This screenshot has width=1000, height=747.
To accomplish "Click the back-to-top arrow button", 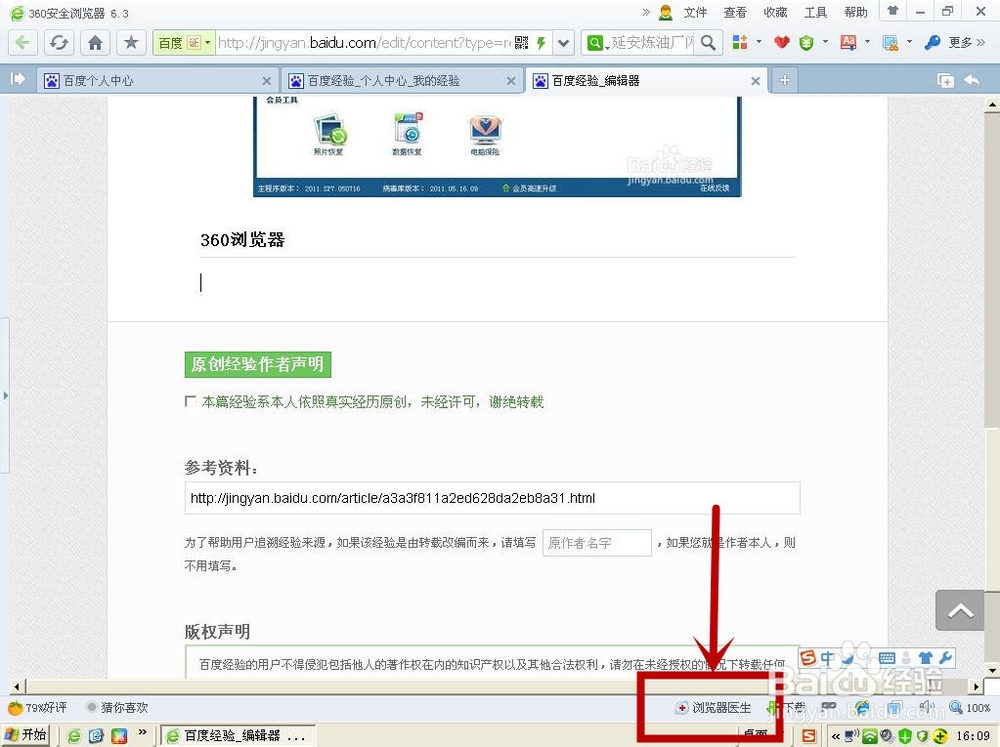I will coord(960,611).
